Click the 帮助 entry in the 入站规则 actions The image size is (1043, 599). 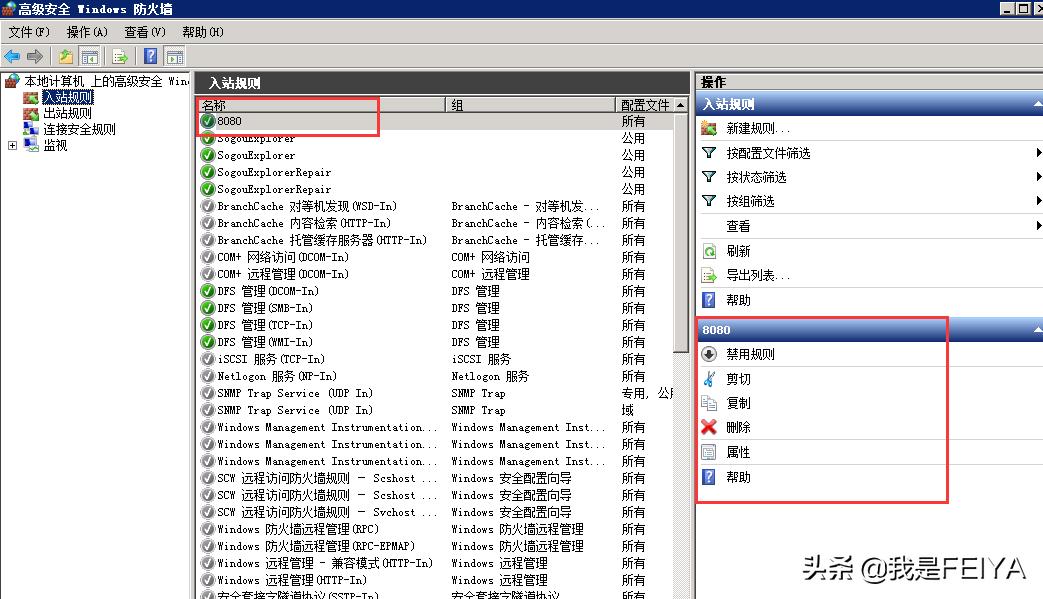738,300
